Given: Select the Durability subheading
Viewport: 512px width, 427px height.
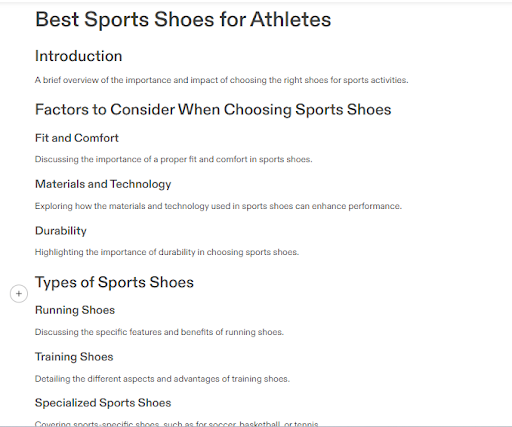Looking at the screenshot, I should coord(61,231).
